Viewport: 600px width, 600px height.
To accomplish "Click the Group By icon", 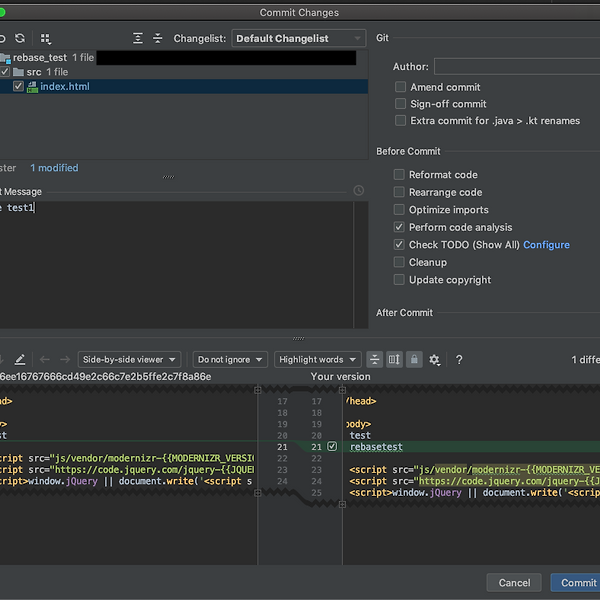I will pos(46,39).
